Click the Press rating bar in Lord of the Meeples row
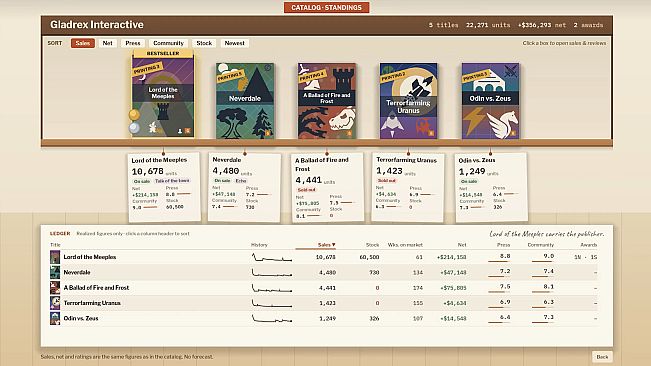 coord(499,261)
